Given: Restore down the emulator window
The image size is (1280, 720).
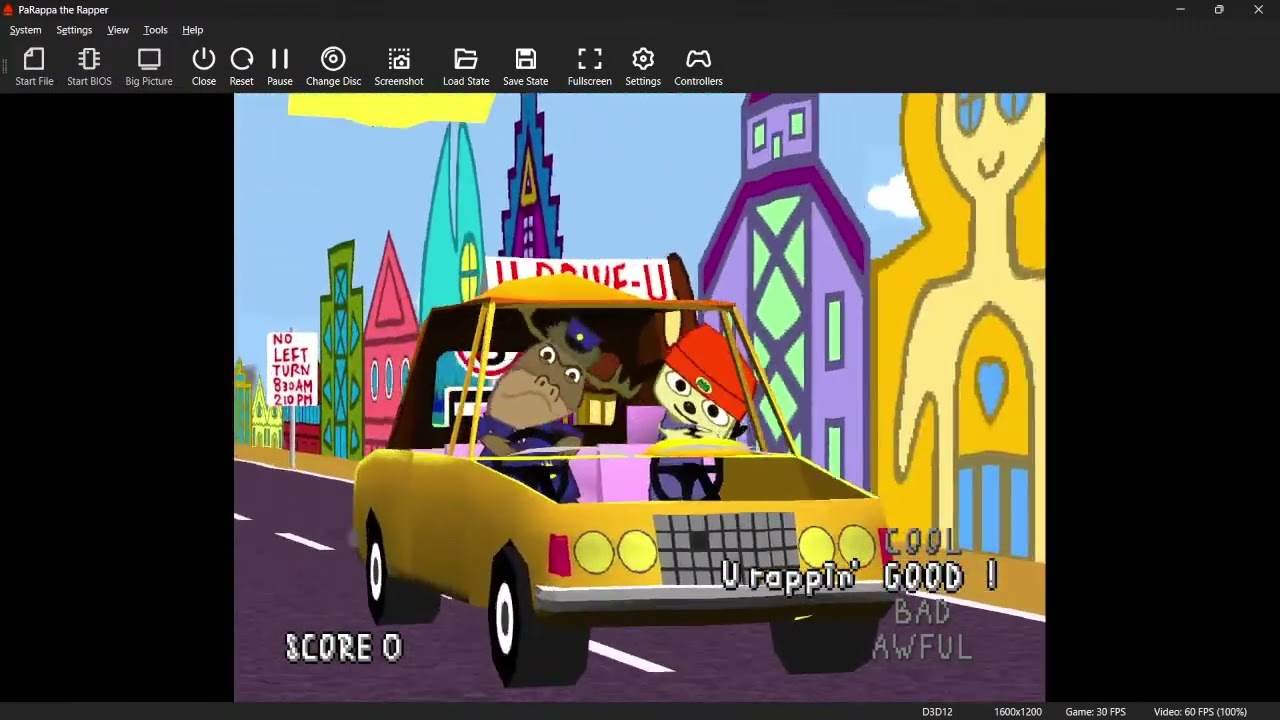Looking at the screenshot, I should click(1219, 10).
